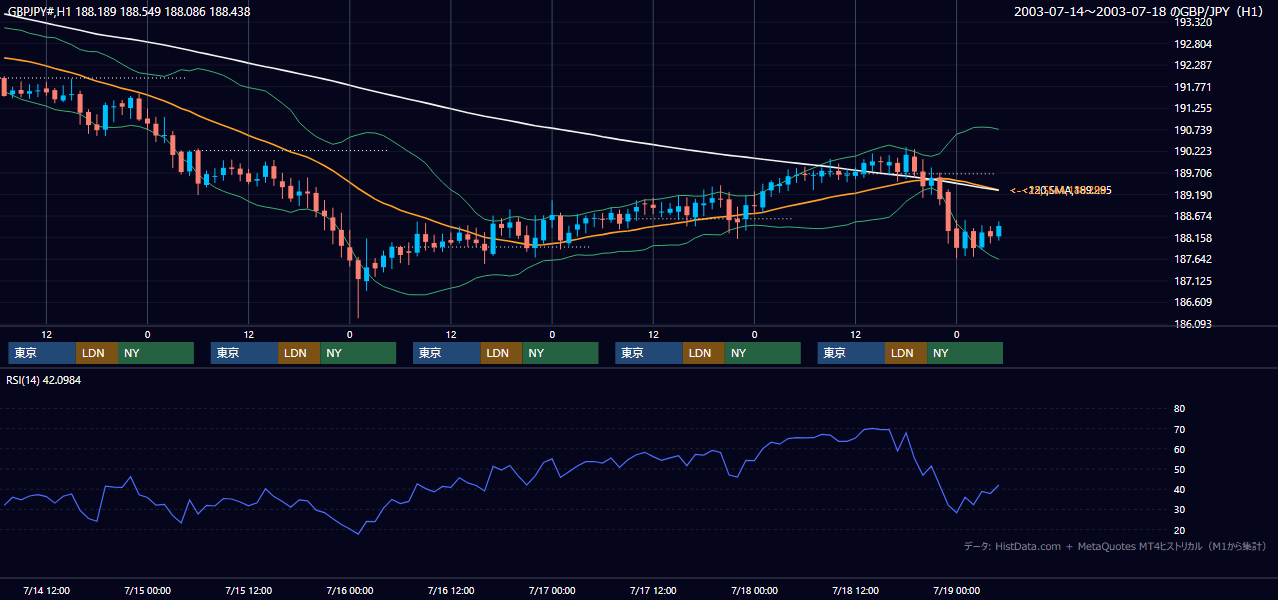Click the 東京 session block above 7/16 12:00
1278x600 pixels.
447,353
